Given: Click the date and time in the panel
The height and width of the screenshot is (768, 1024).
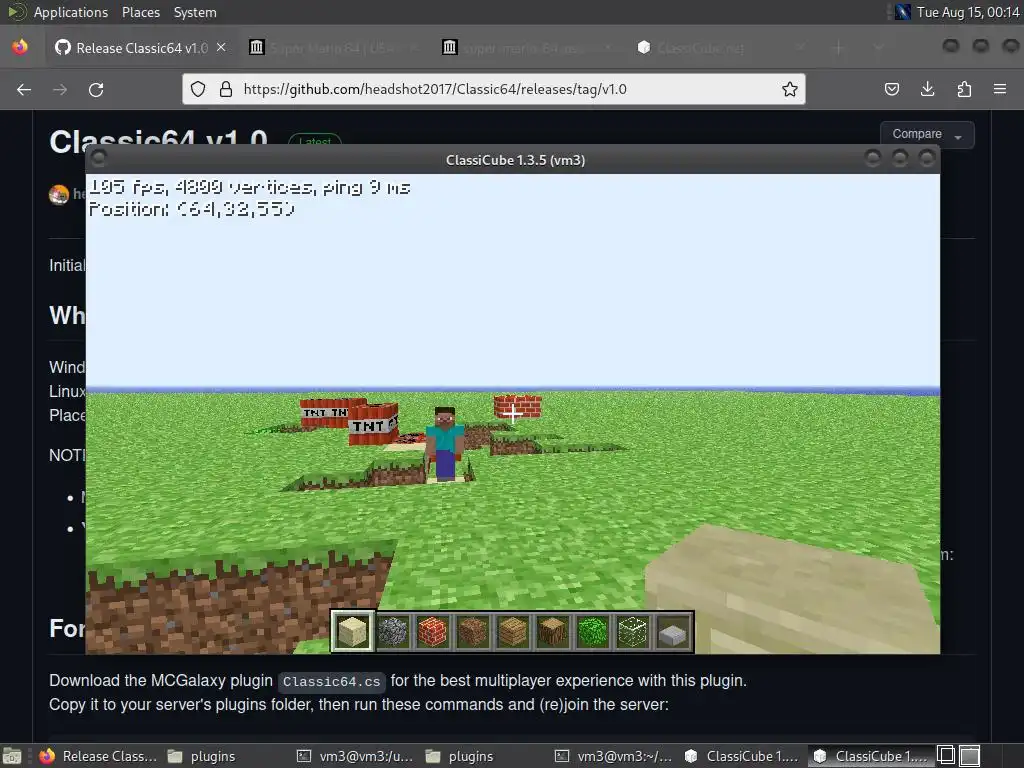Looking at the screenshot, I should coord(968,12).
